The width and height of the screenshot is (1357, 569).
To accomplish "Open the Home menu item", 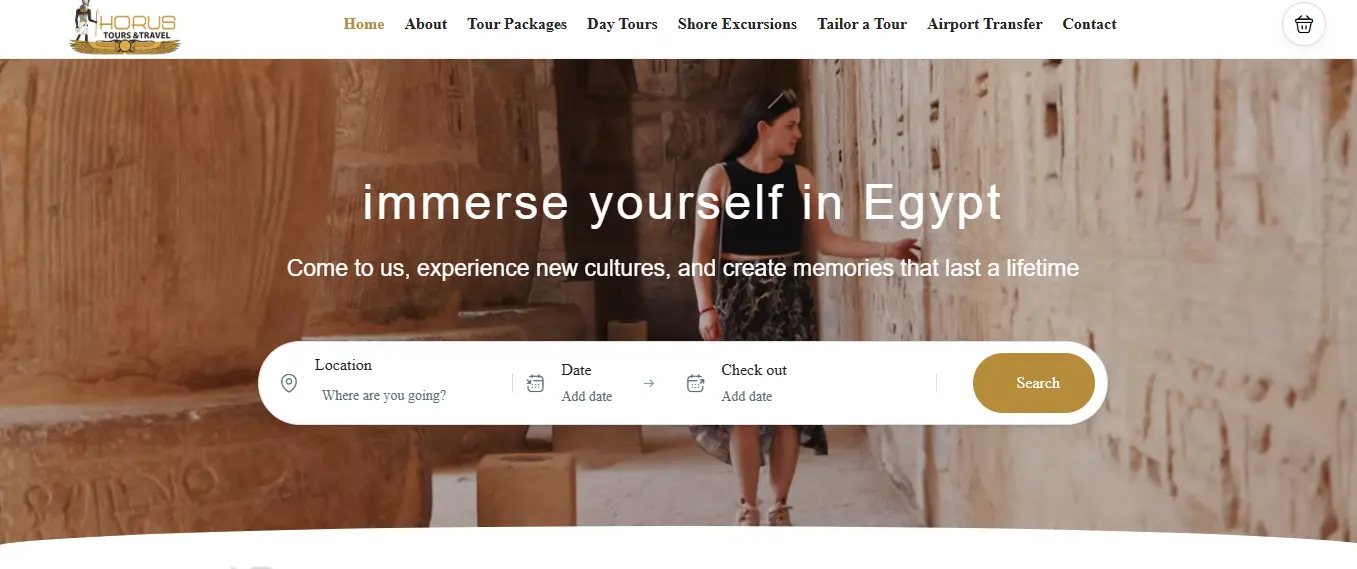I will point(364,24).
